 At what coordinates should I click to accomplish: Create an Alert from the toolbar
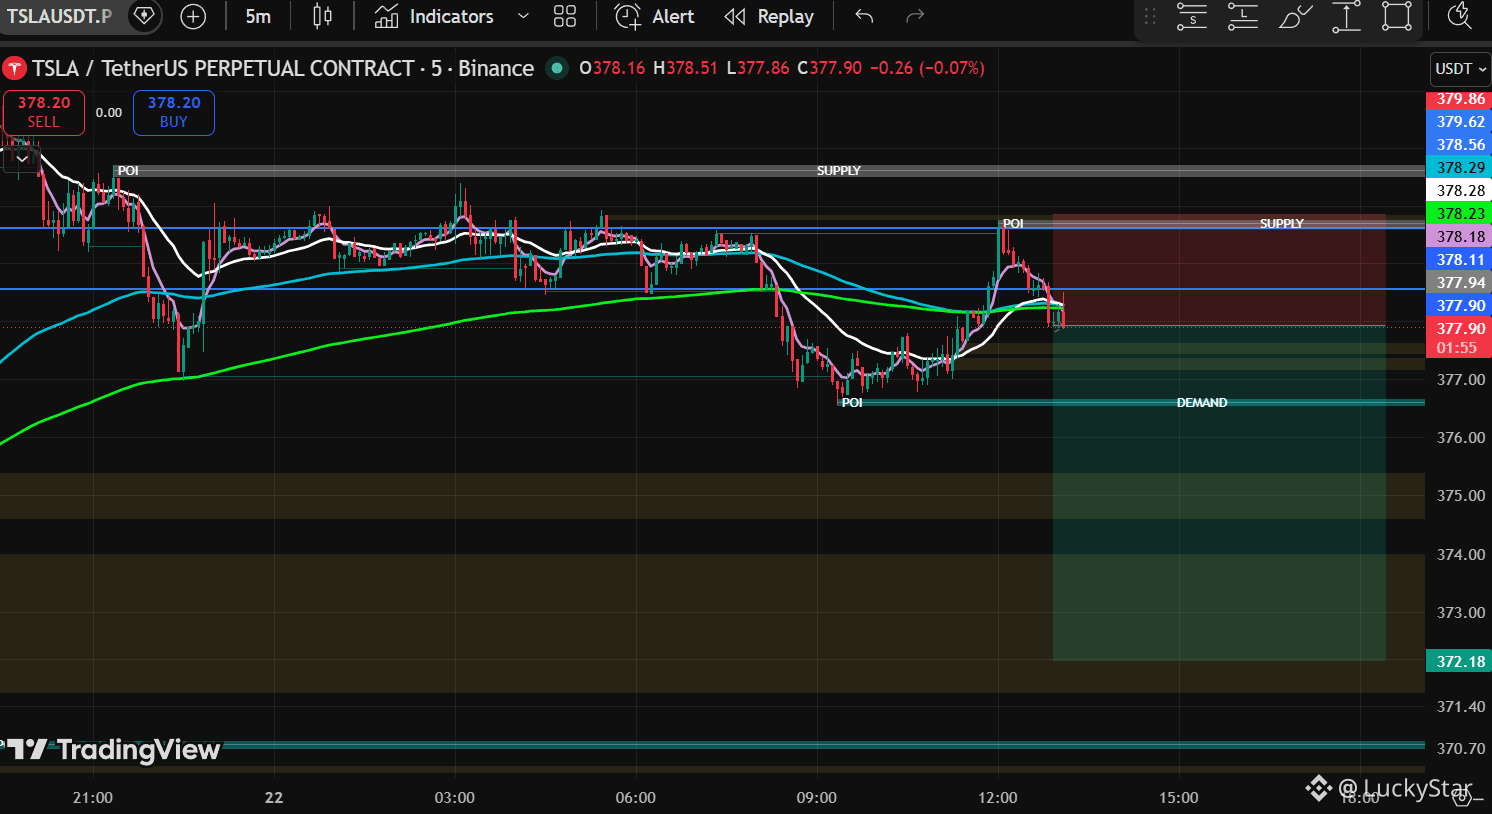tap(655, 16)
